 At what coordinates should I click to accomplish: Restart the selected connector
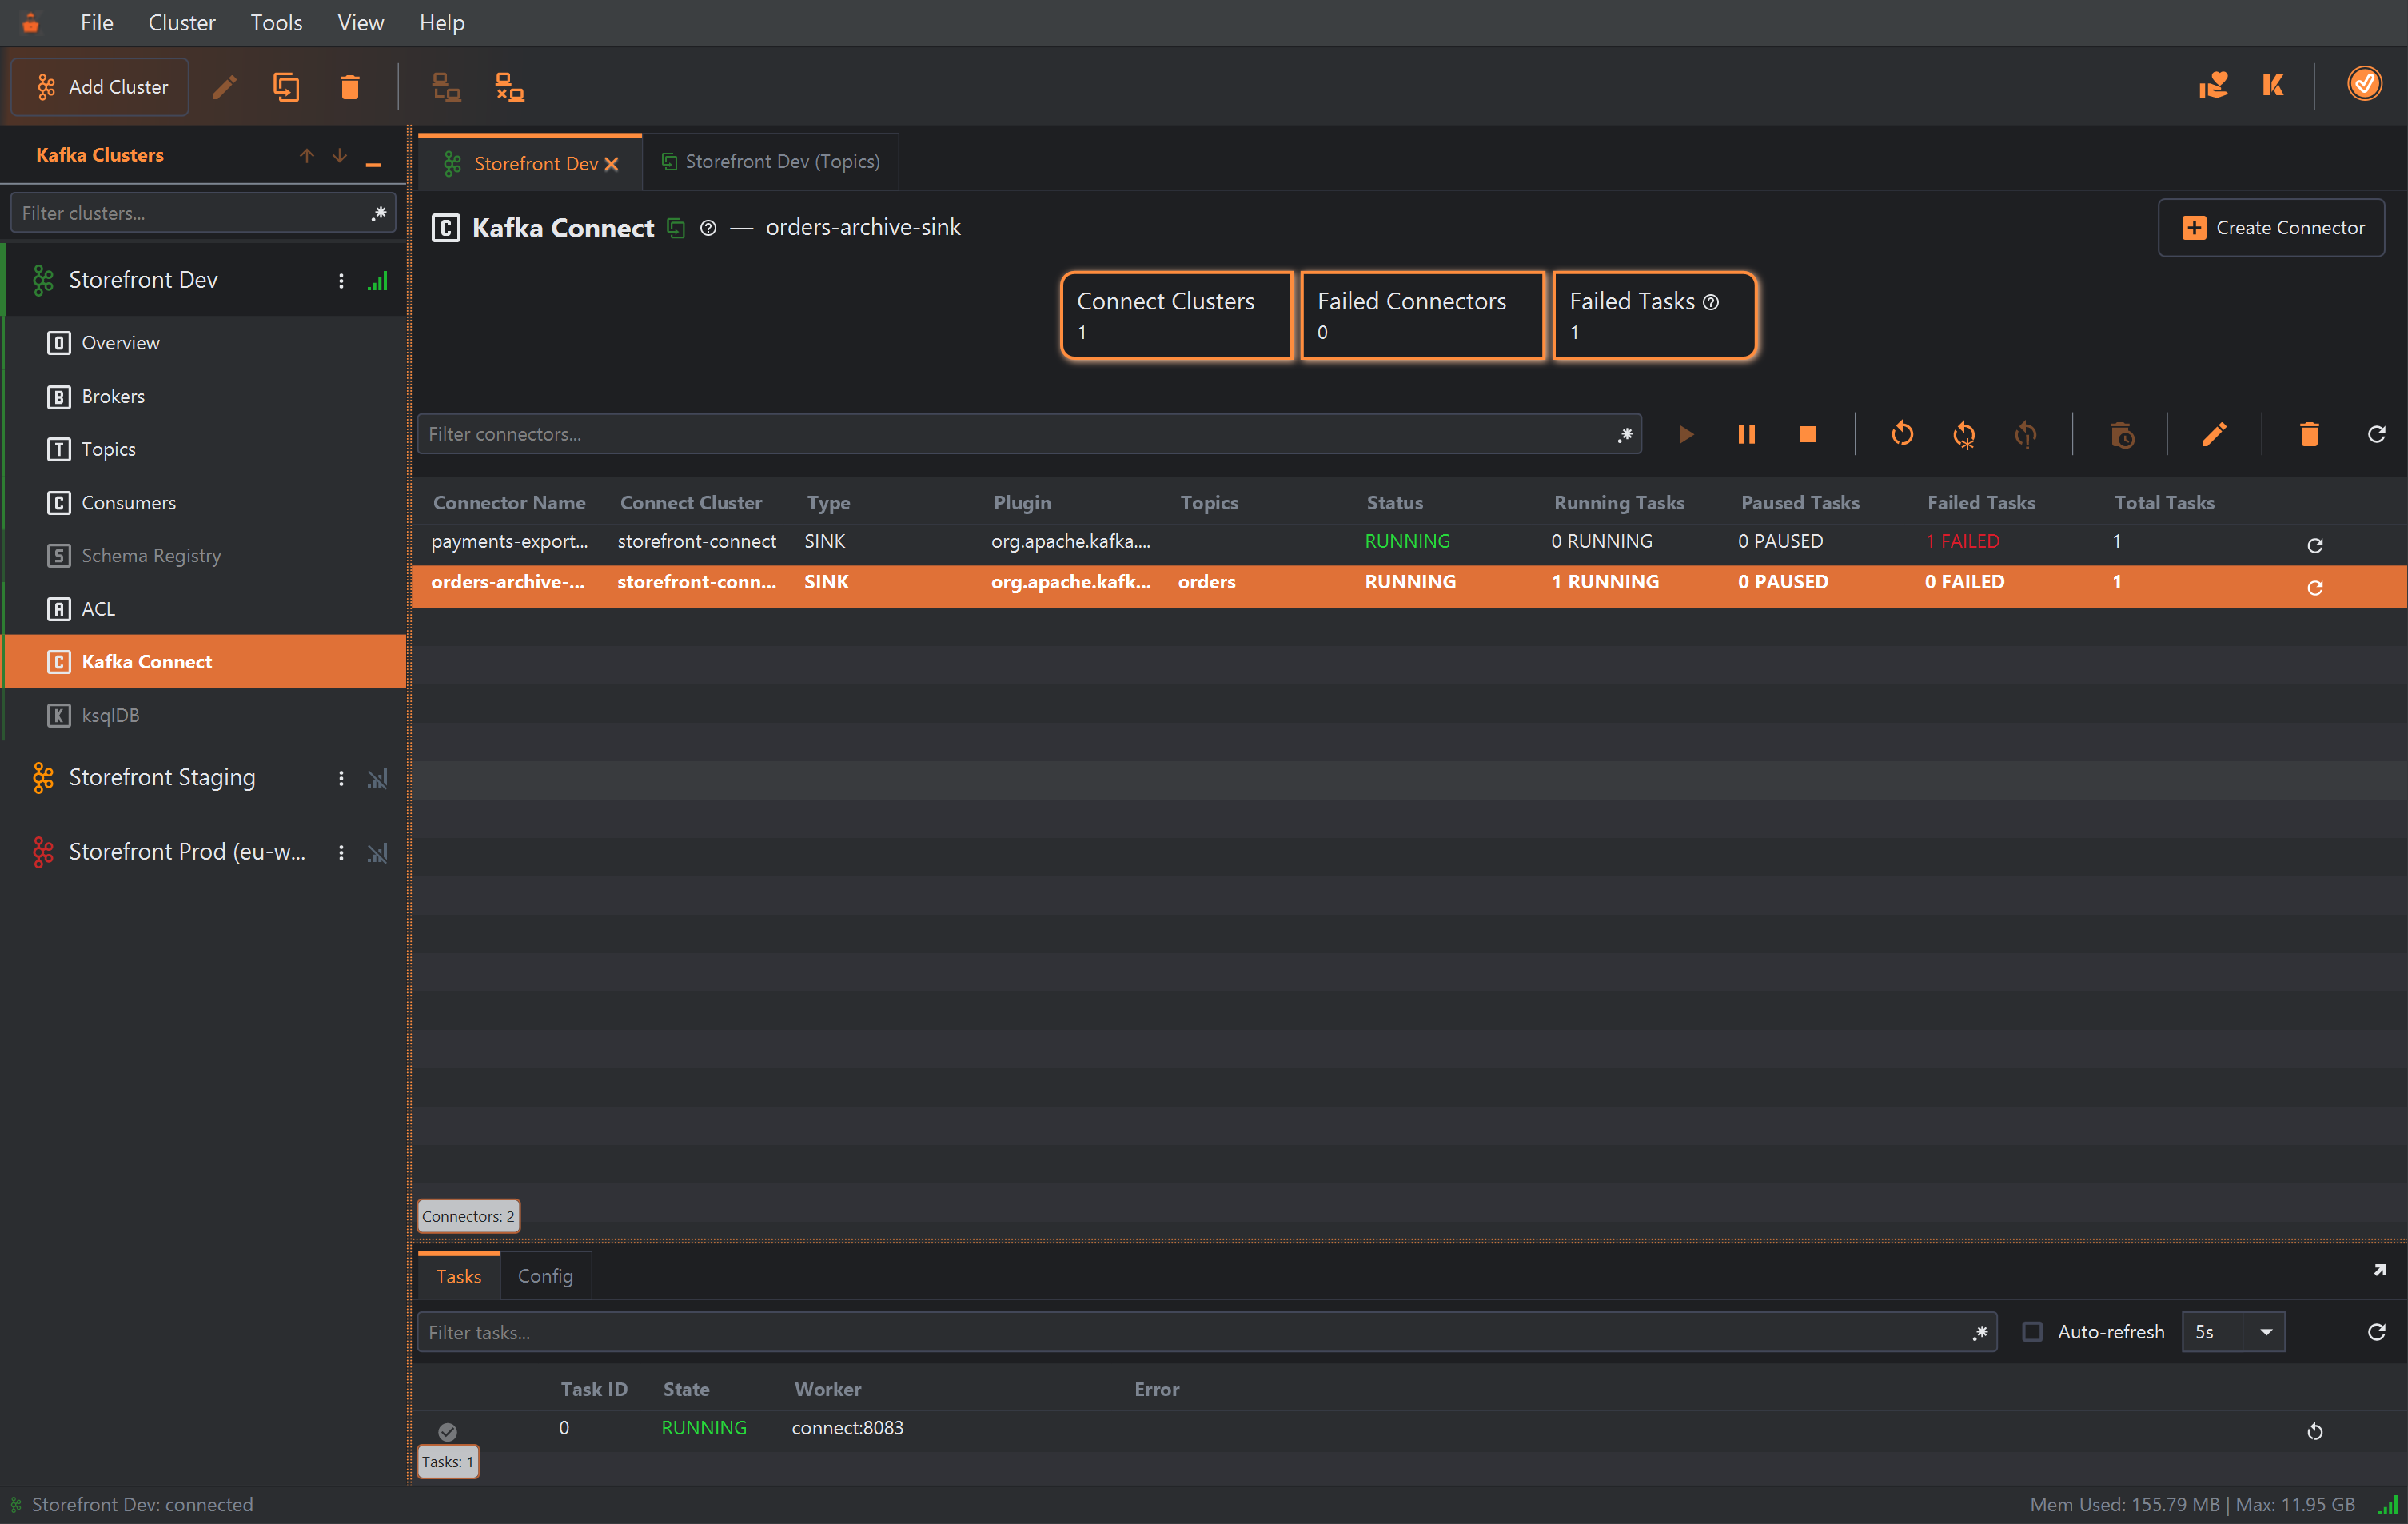coord(1902,434)
